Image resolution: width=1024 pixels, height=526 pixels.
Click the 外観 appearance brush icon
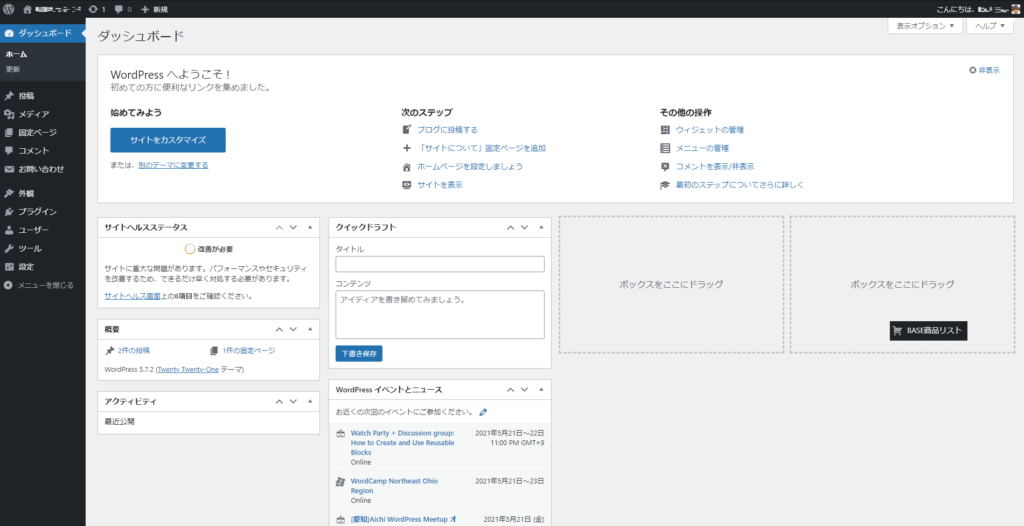8,193
